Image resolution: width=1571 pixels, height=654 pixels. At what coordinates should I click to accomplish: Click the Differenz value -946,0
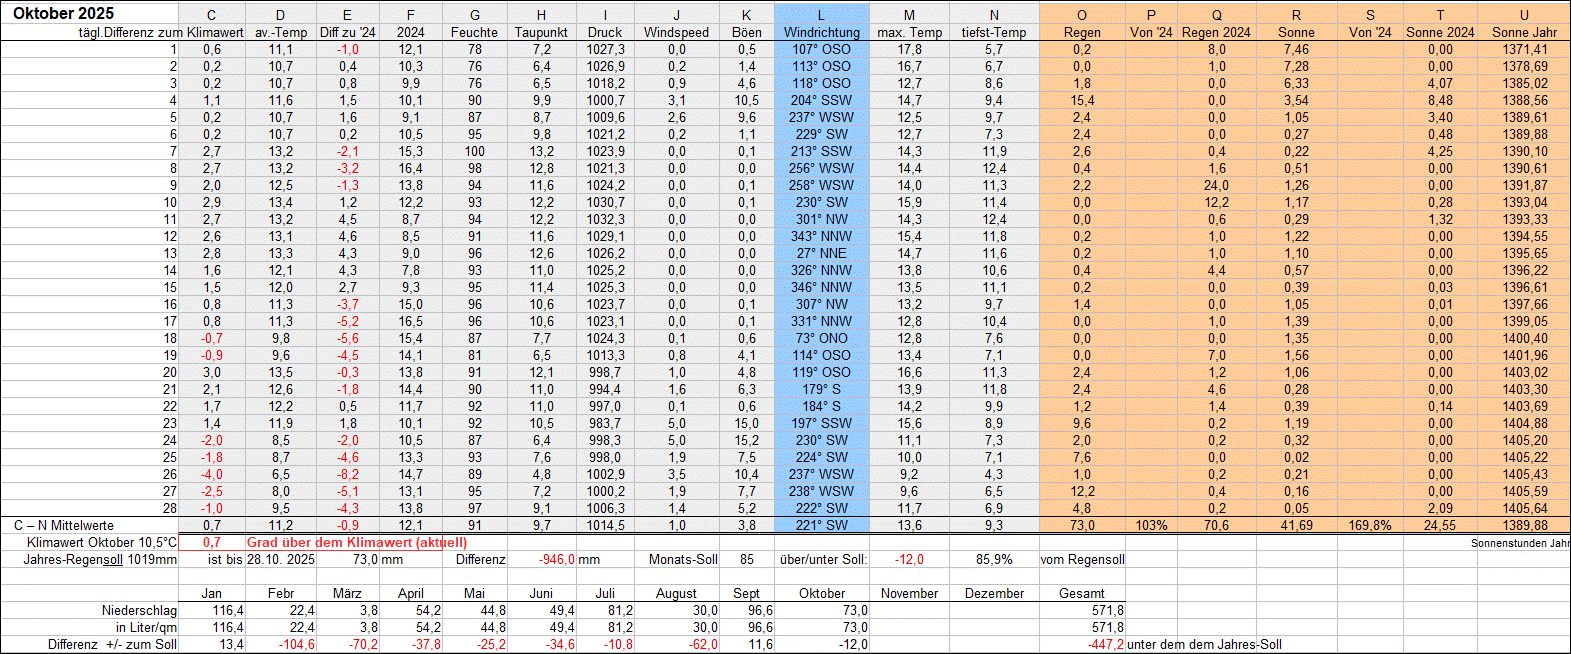pos(556,559)
